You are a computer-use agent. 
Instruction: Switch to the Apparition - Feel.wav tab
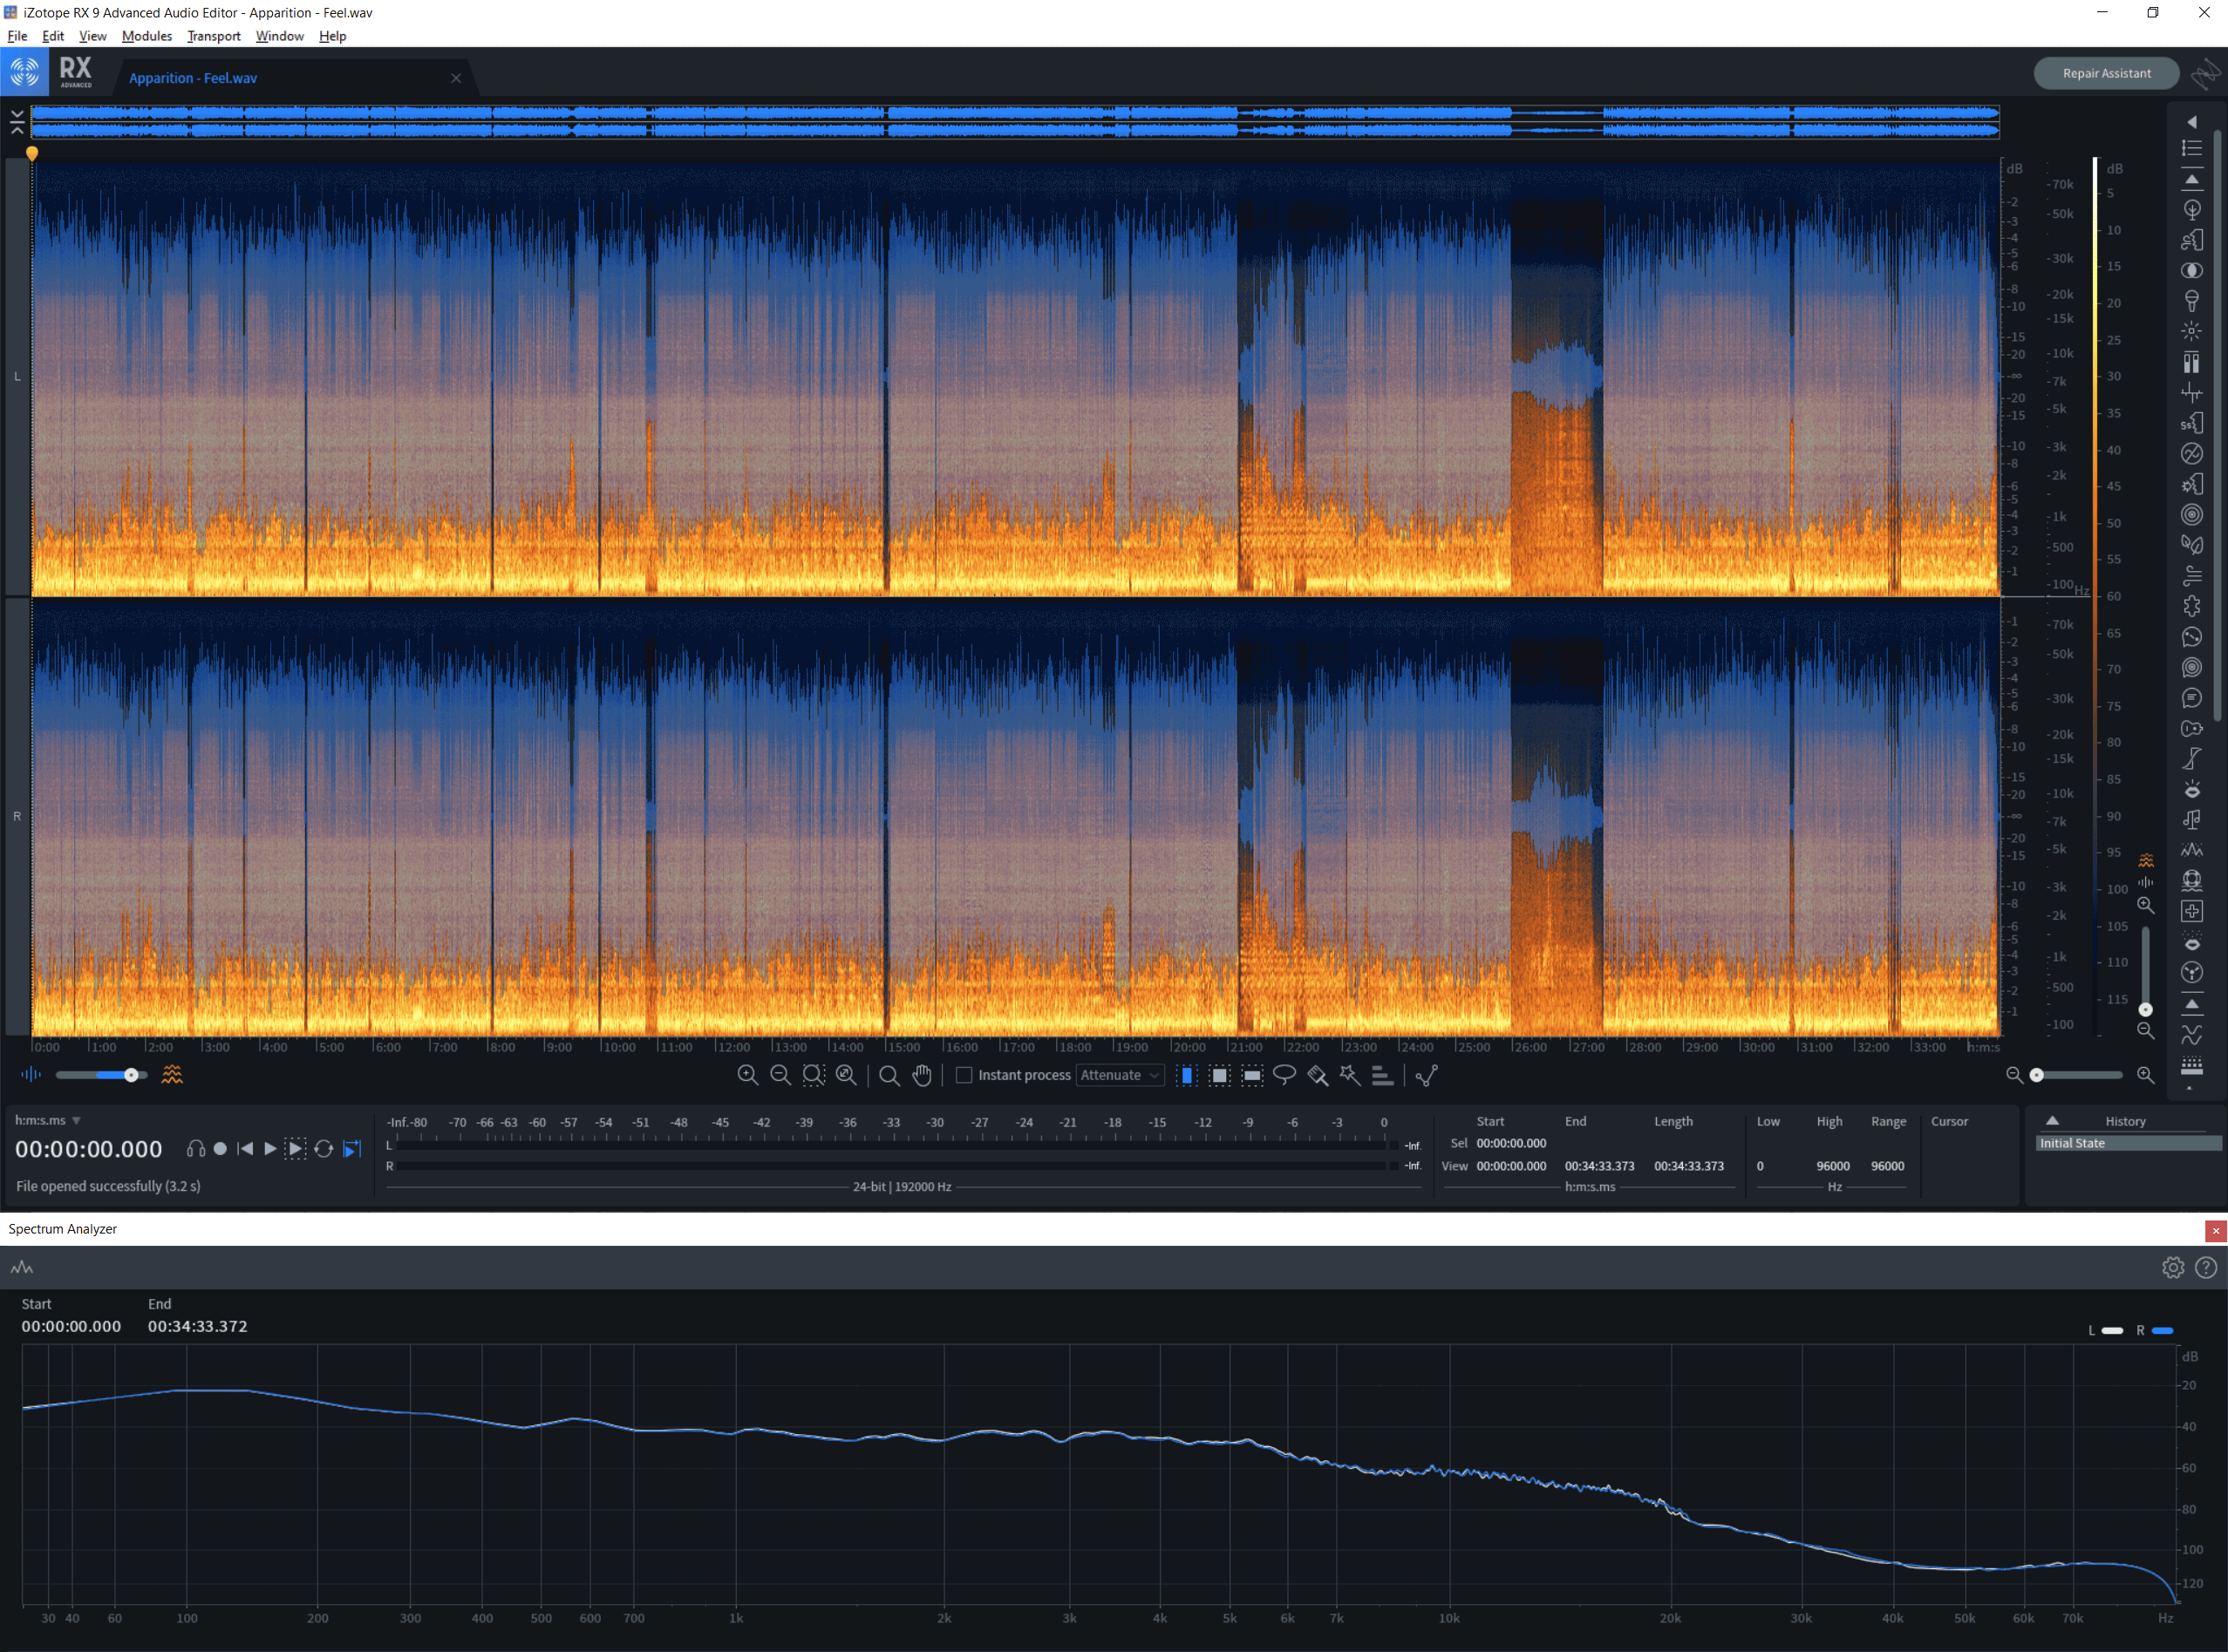click(x=193, y=78)
